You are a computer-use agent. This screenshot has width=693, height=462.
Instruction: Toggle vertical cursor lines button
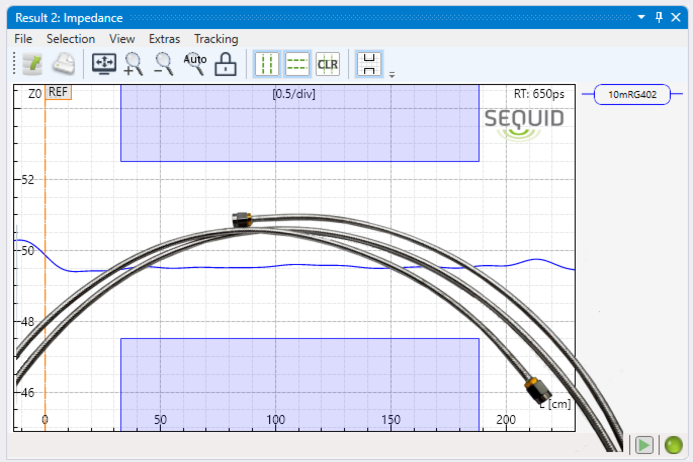pos(267,64)
